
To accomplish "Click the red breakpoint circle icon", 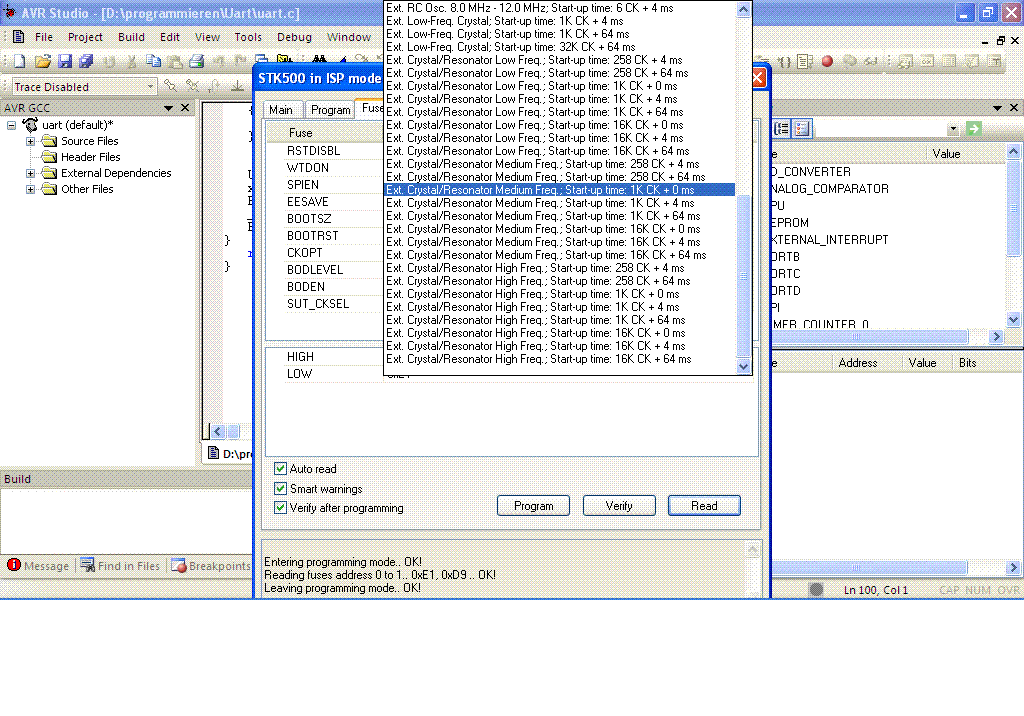I will pos(827,61).
